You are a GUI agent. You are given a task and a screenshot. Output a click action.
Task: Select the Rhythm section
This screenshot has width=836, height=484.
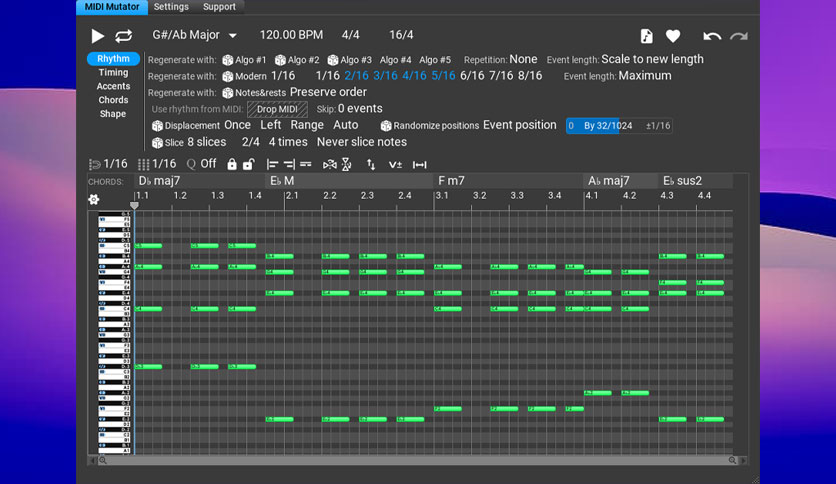[x=113, y=59]
